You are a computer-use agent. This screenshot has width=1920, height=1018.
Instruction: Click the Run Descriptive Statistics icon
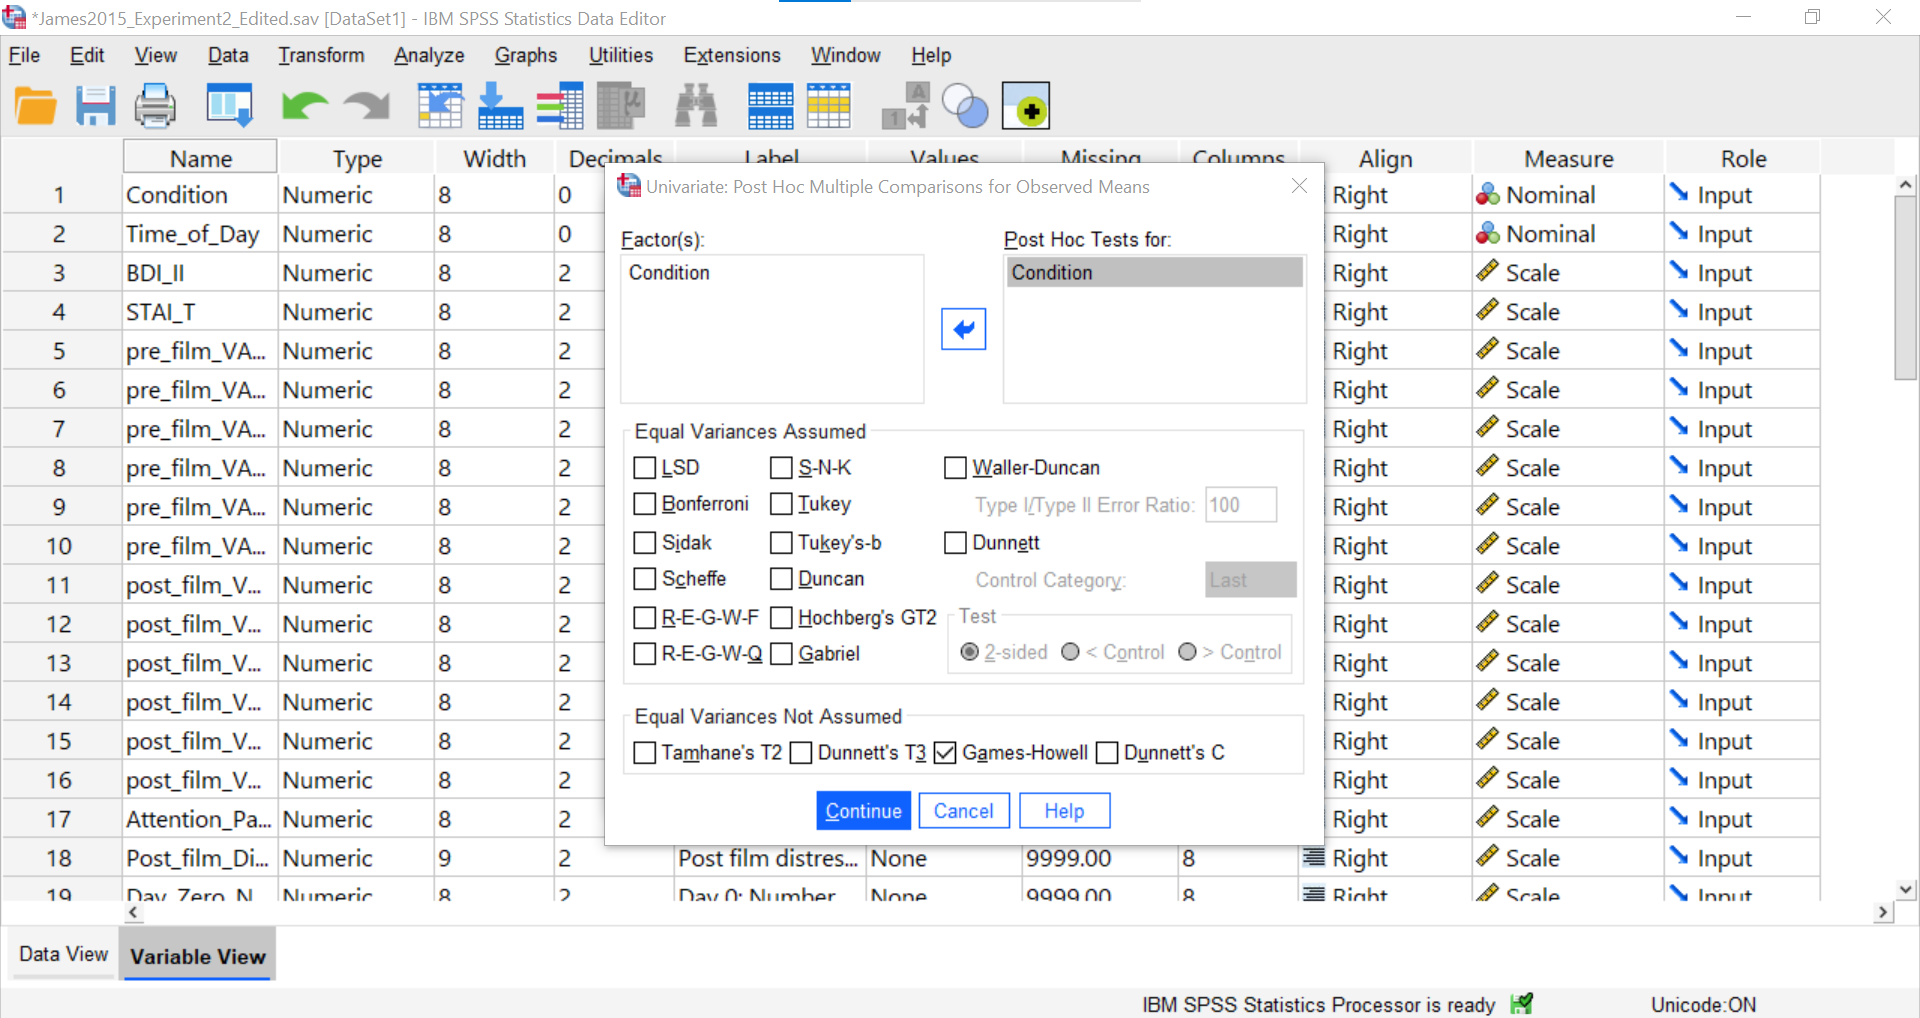(x=621, y=106)
